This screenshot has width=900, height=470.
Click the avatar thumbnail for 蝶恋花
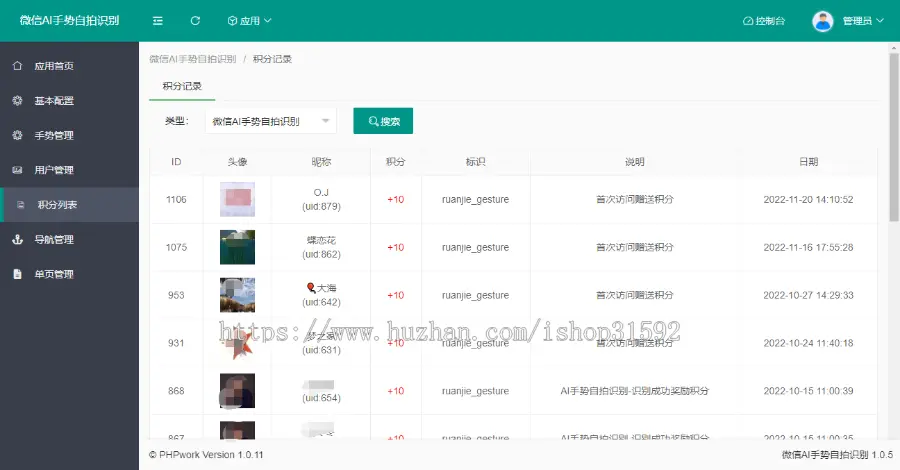pos(237,247)
